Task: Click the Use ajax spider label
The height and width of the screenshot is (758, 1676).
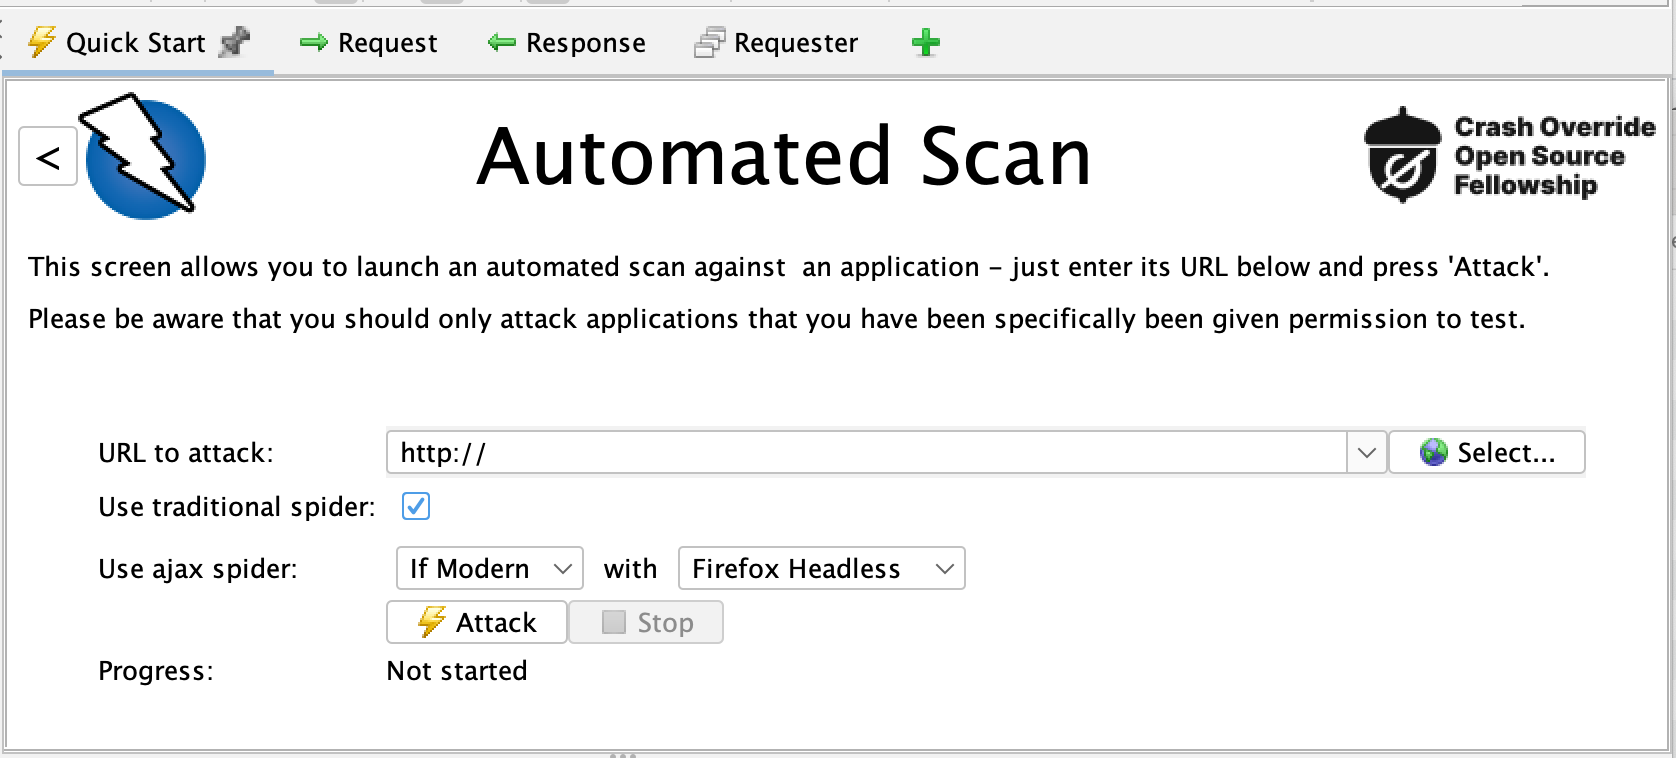Action: [198, 569]
